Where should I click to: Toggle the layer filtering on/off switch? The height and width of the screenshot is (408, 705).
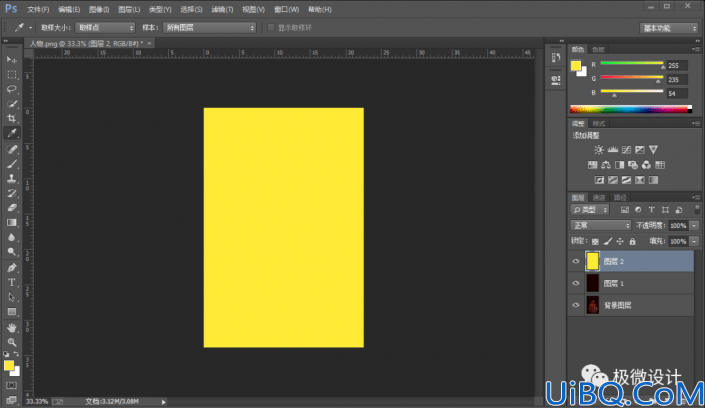click(x=697, y=210)
